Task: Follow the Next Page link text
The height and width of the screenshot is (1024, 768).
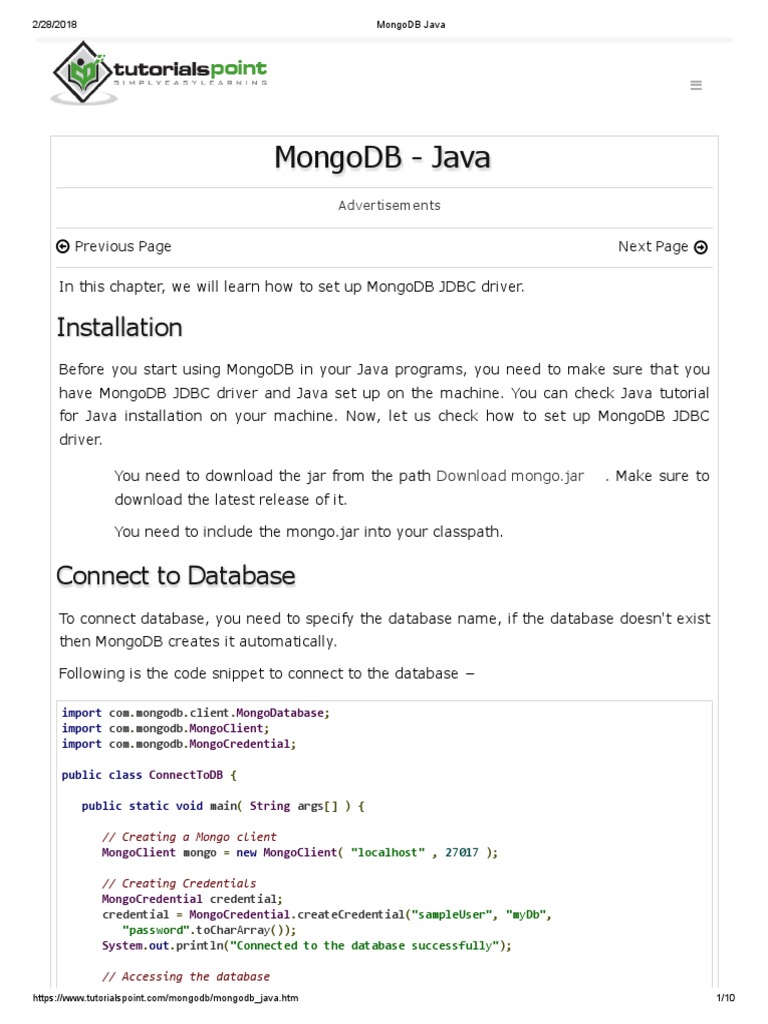Action: click(653, 247)
